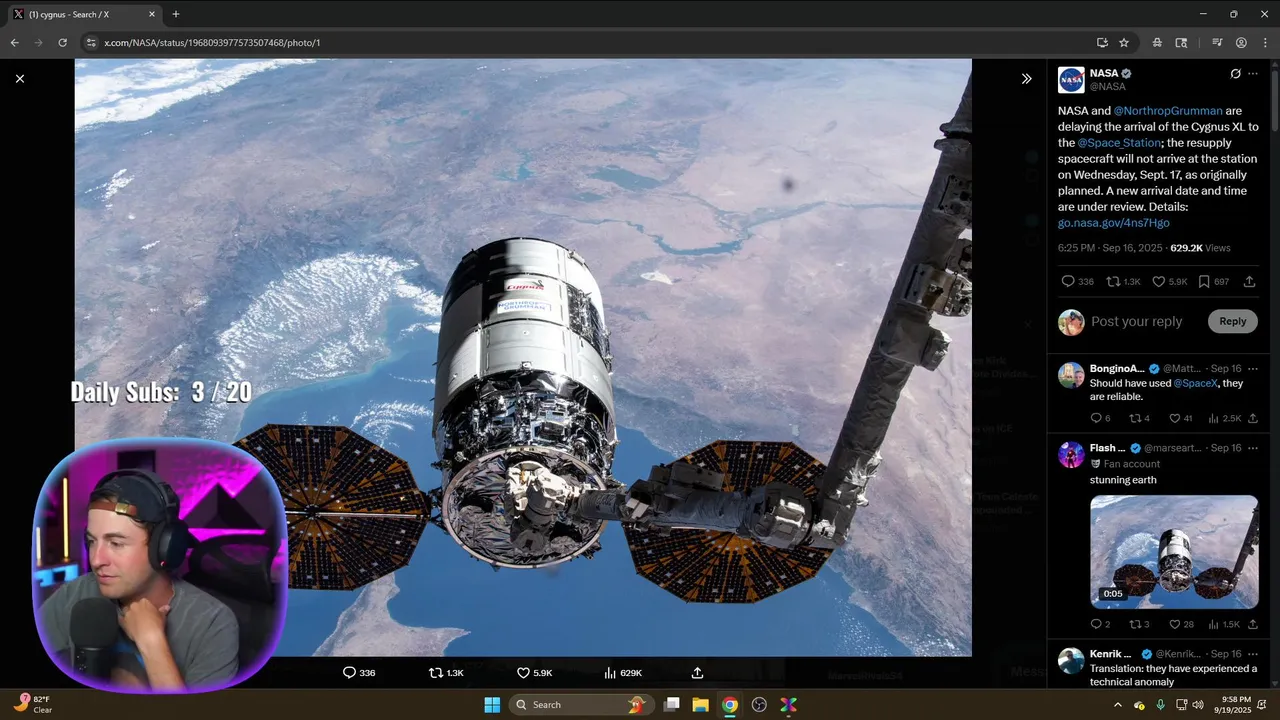Open the @SpaceX mention in BonginoA... reply
The image size is (1280, 720).
[x=1194, y=383]
